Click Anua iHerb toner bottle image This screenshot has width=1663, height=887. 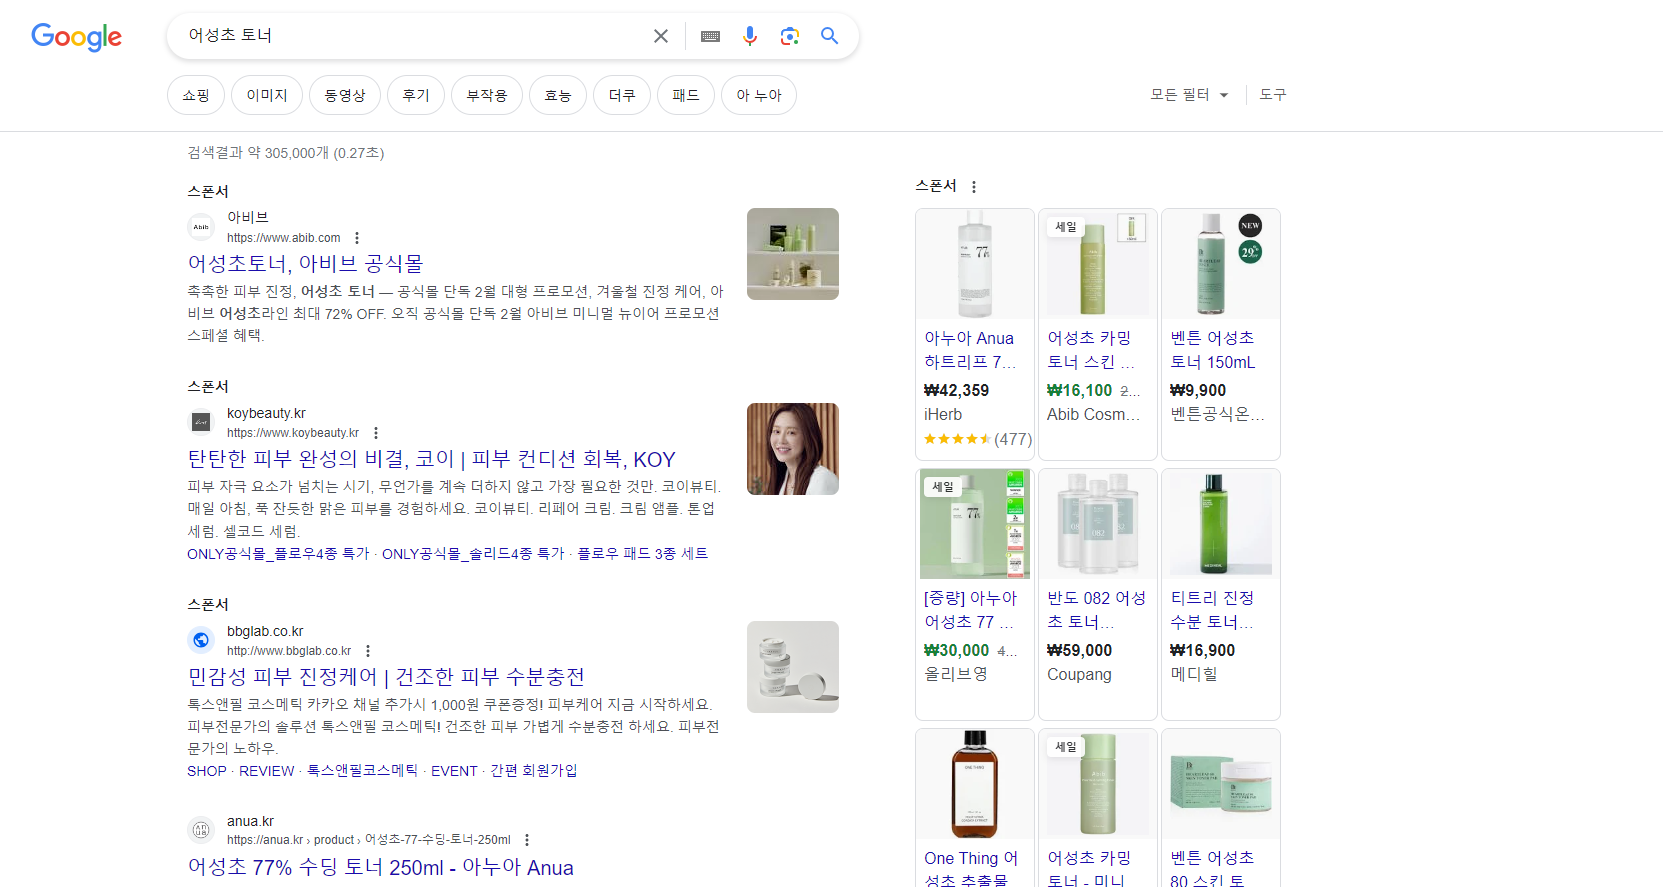pyautogui.click(x=975, y=264)
